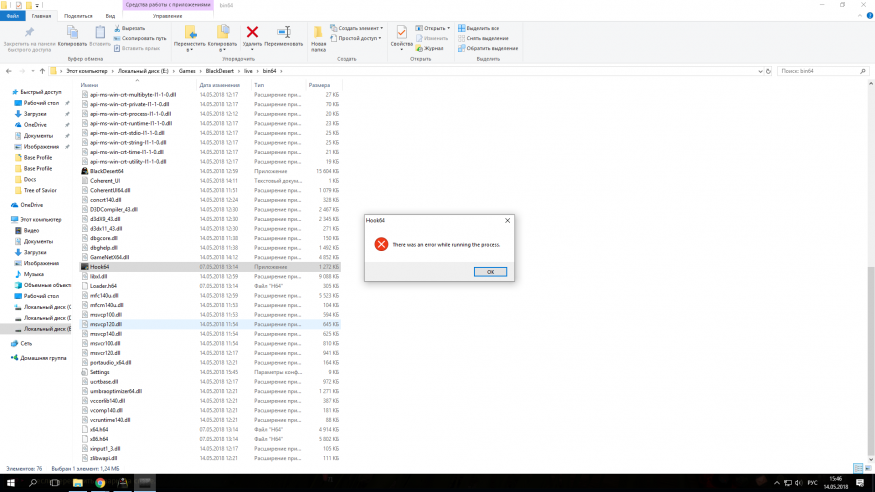Click the Up one level arrow
Screen dimensions: 875x492
pyautogui.click(x=42, y=71)
